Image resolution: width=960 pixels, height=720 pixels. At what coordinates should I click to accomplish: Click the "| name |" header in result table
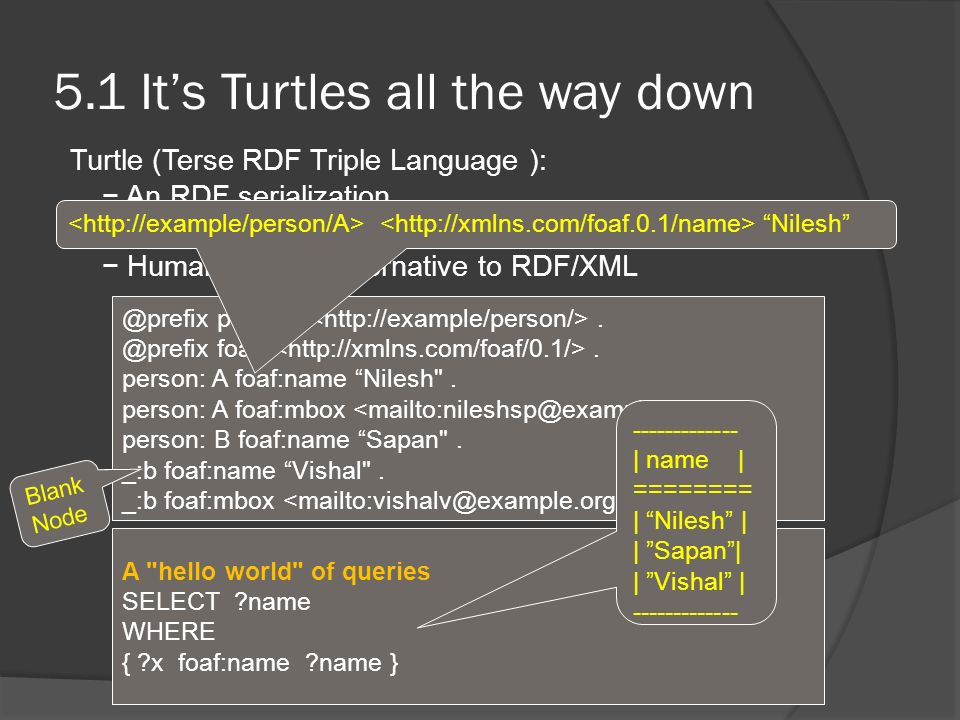coord(689,460)
